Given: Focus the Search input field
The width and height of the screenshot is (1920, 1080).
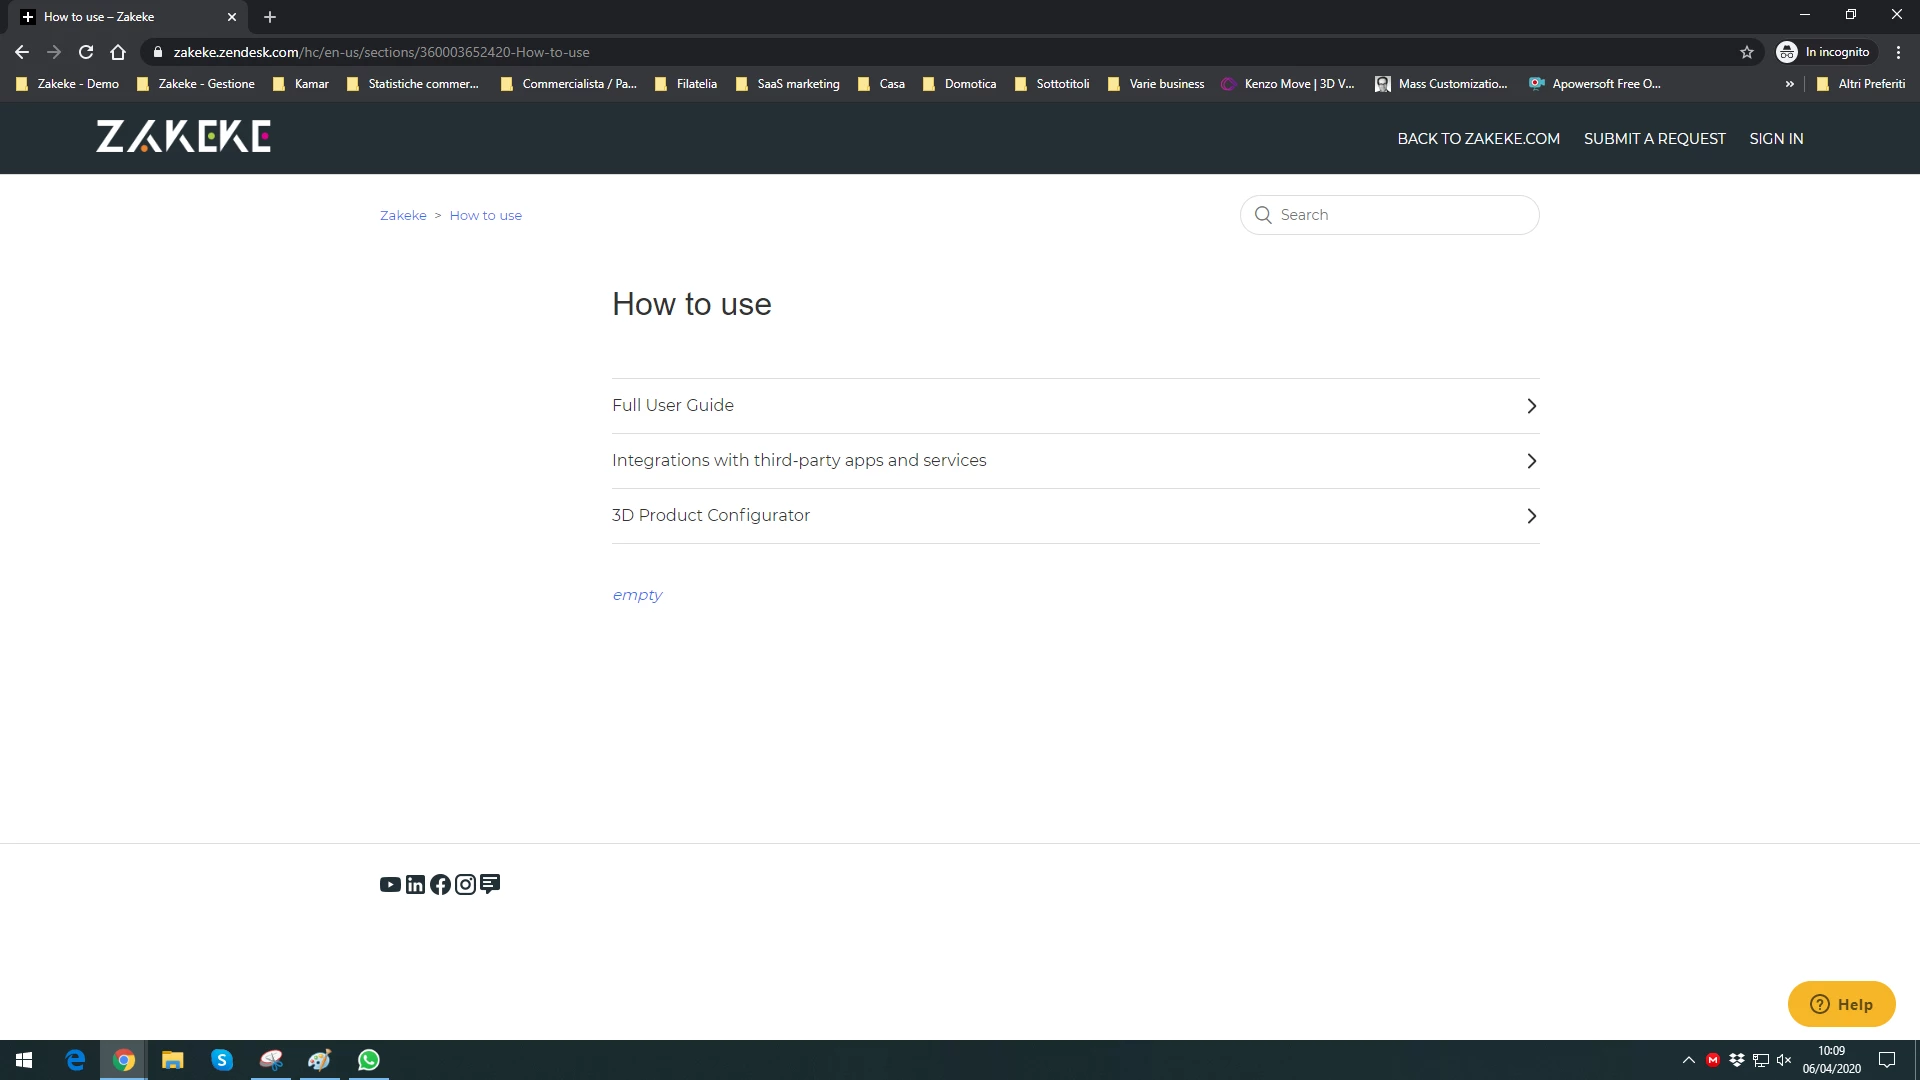Looking at the screenshot, I should (1400, 215).
